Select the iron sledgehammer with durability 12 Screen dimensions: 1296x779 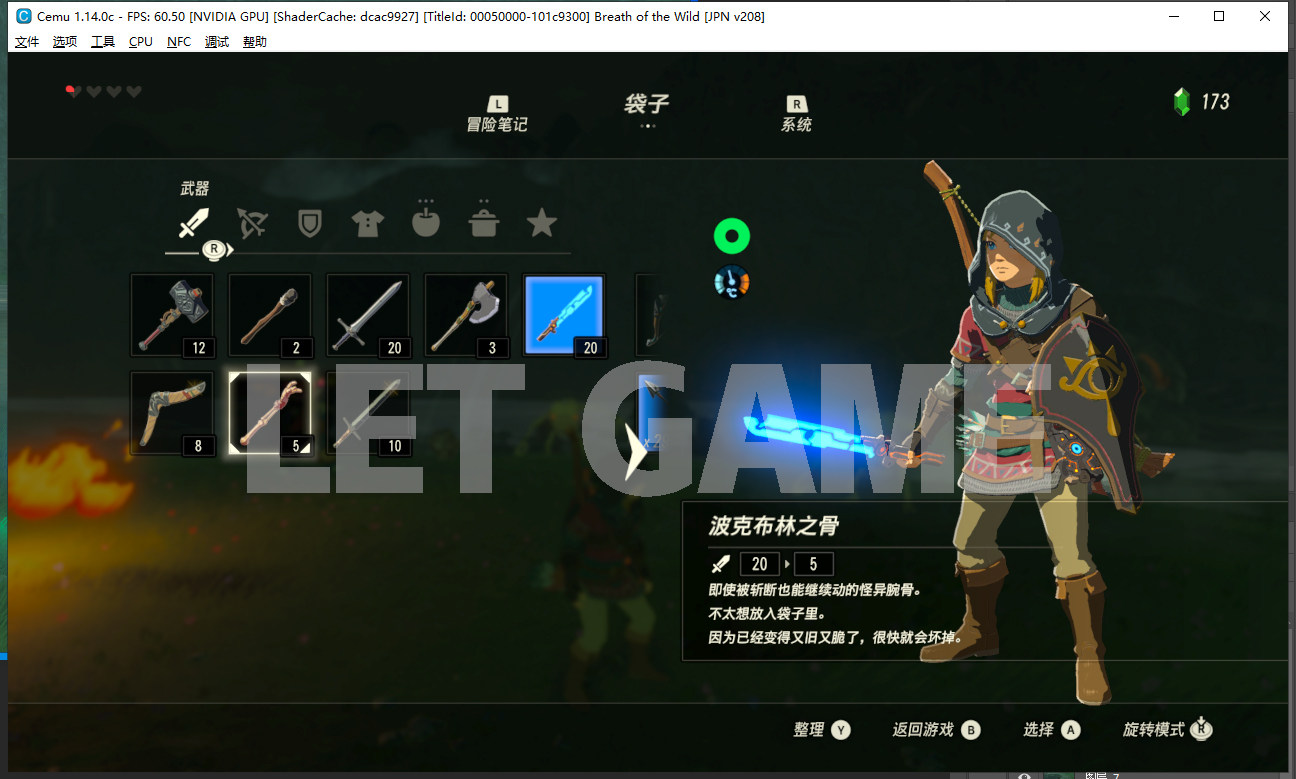172,315
